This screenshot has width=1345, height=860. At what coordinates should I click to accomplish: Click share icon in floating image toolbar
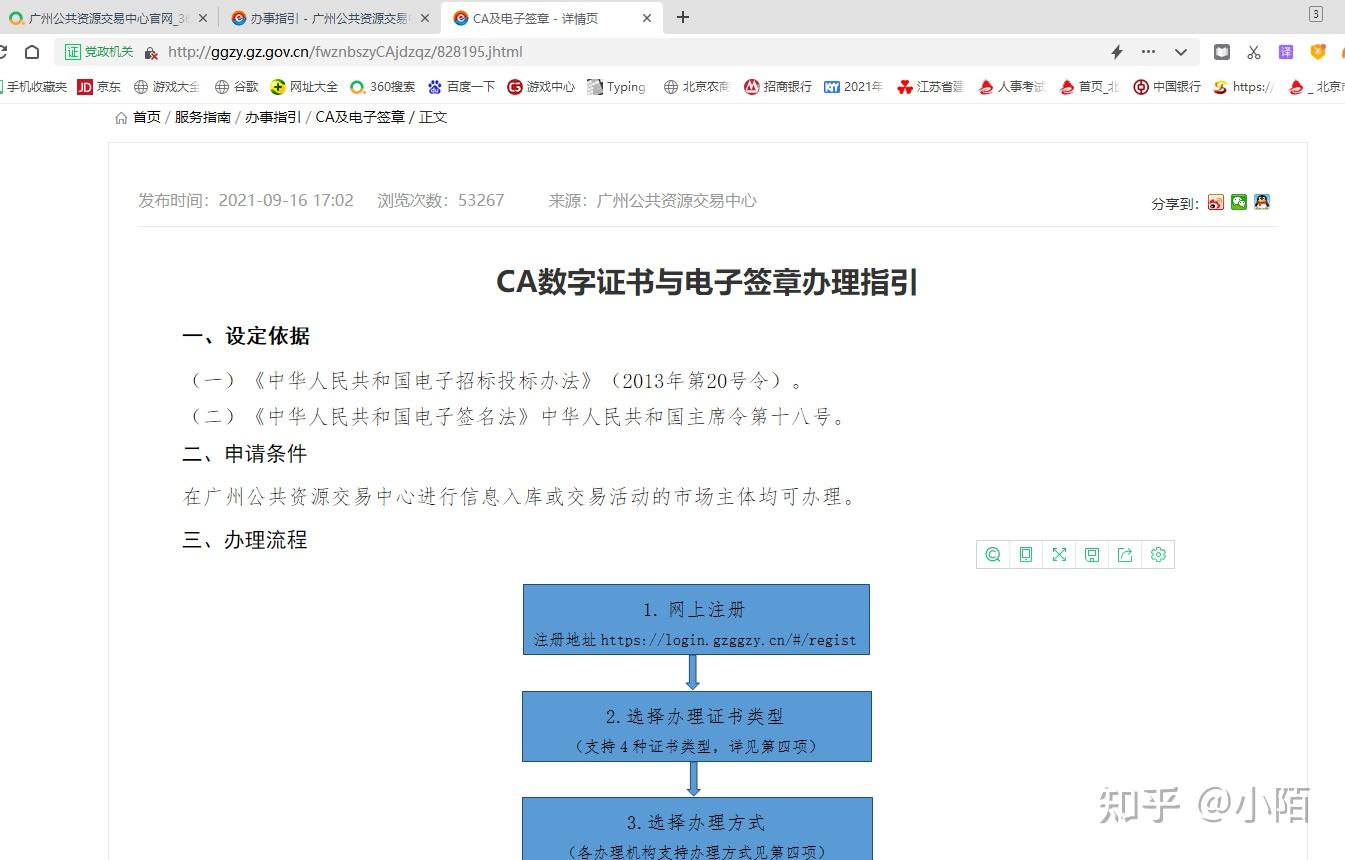1125,555
